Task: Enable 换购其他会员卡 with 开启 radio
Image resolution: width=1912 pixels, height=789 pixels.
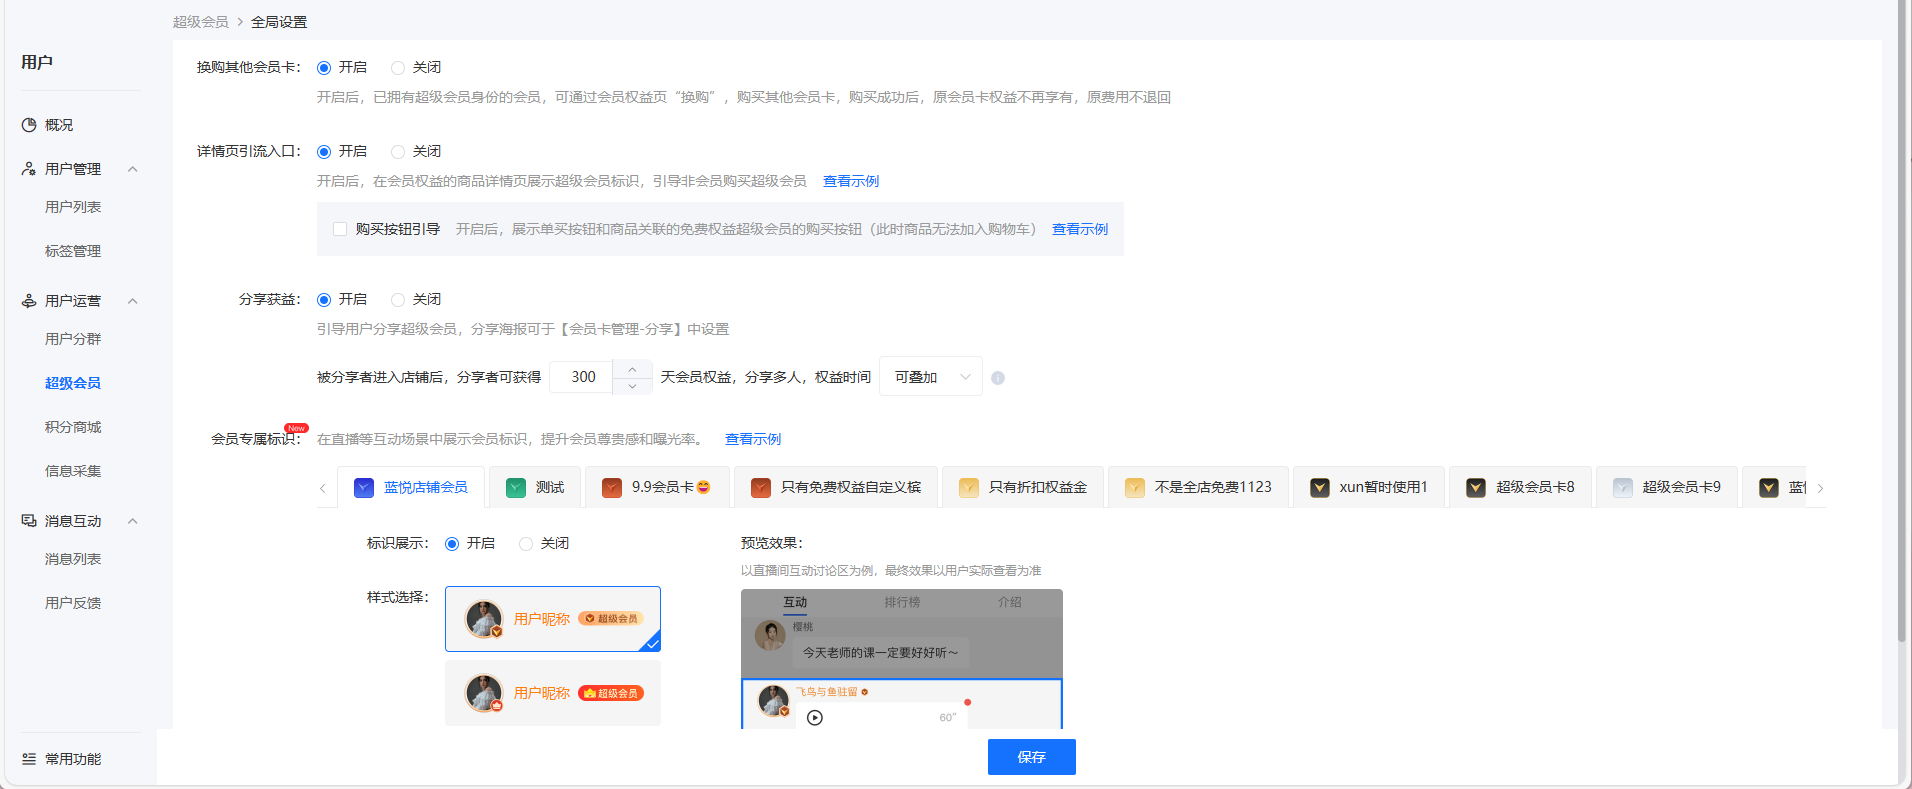Action: point(324,68)
